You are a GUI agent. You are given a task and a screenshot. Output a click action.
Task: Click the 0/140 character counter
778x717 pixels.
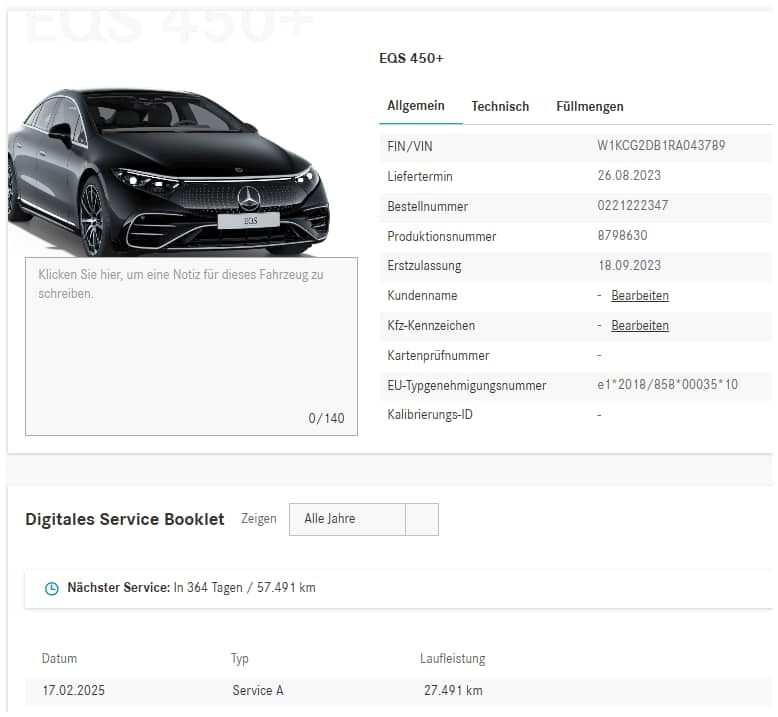click(x=326, y=418)
